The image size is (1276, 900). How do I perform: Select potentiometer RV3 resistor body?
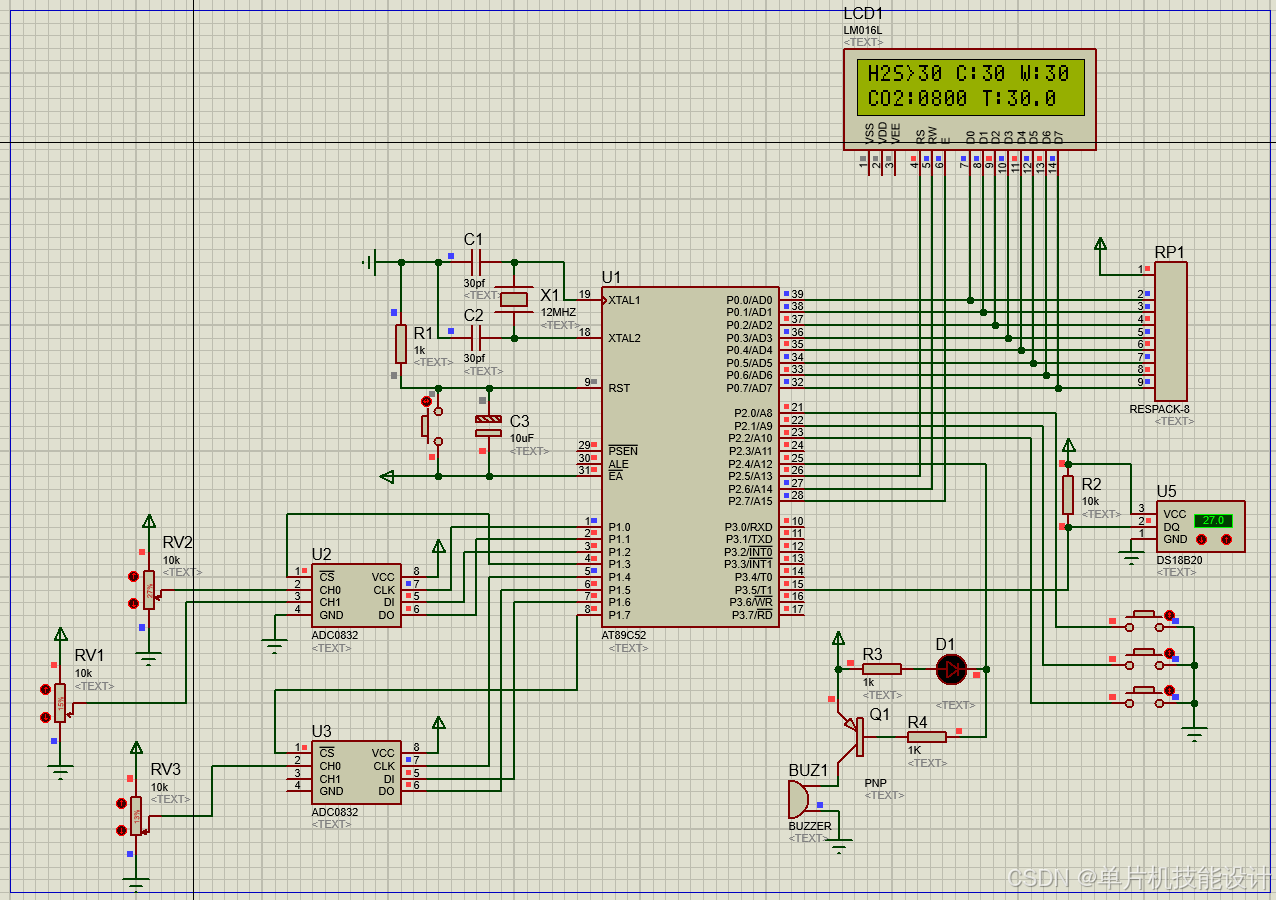point(136,817)
